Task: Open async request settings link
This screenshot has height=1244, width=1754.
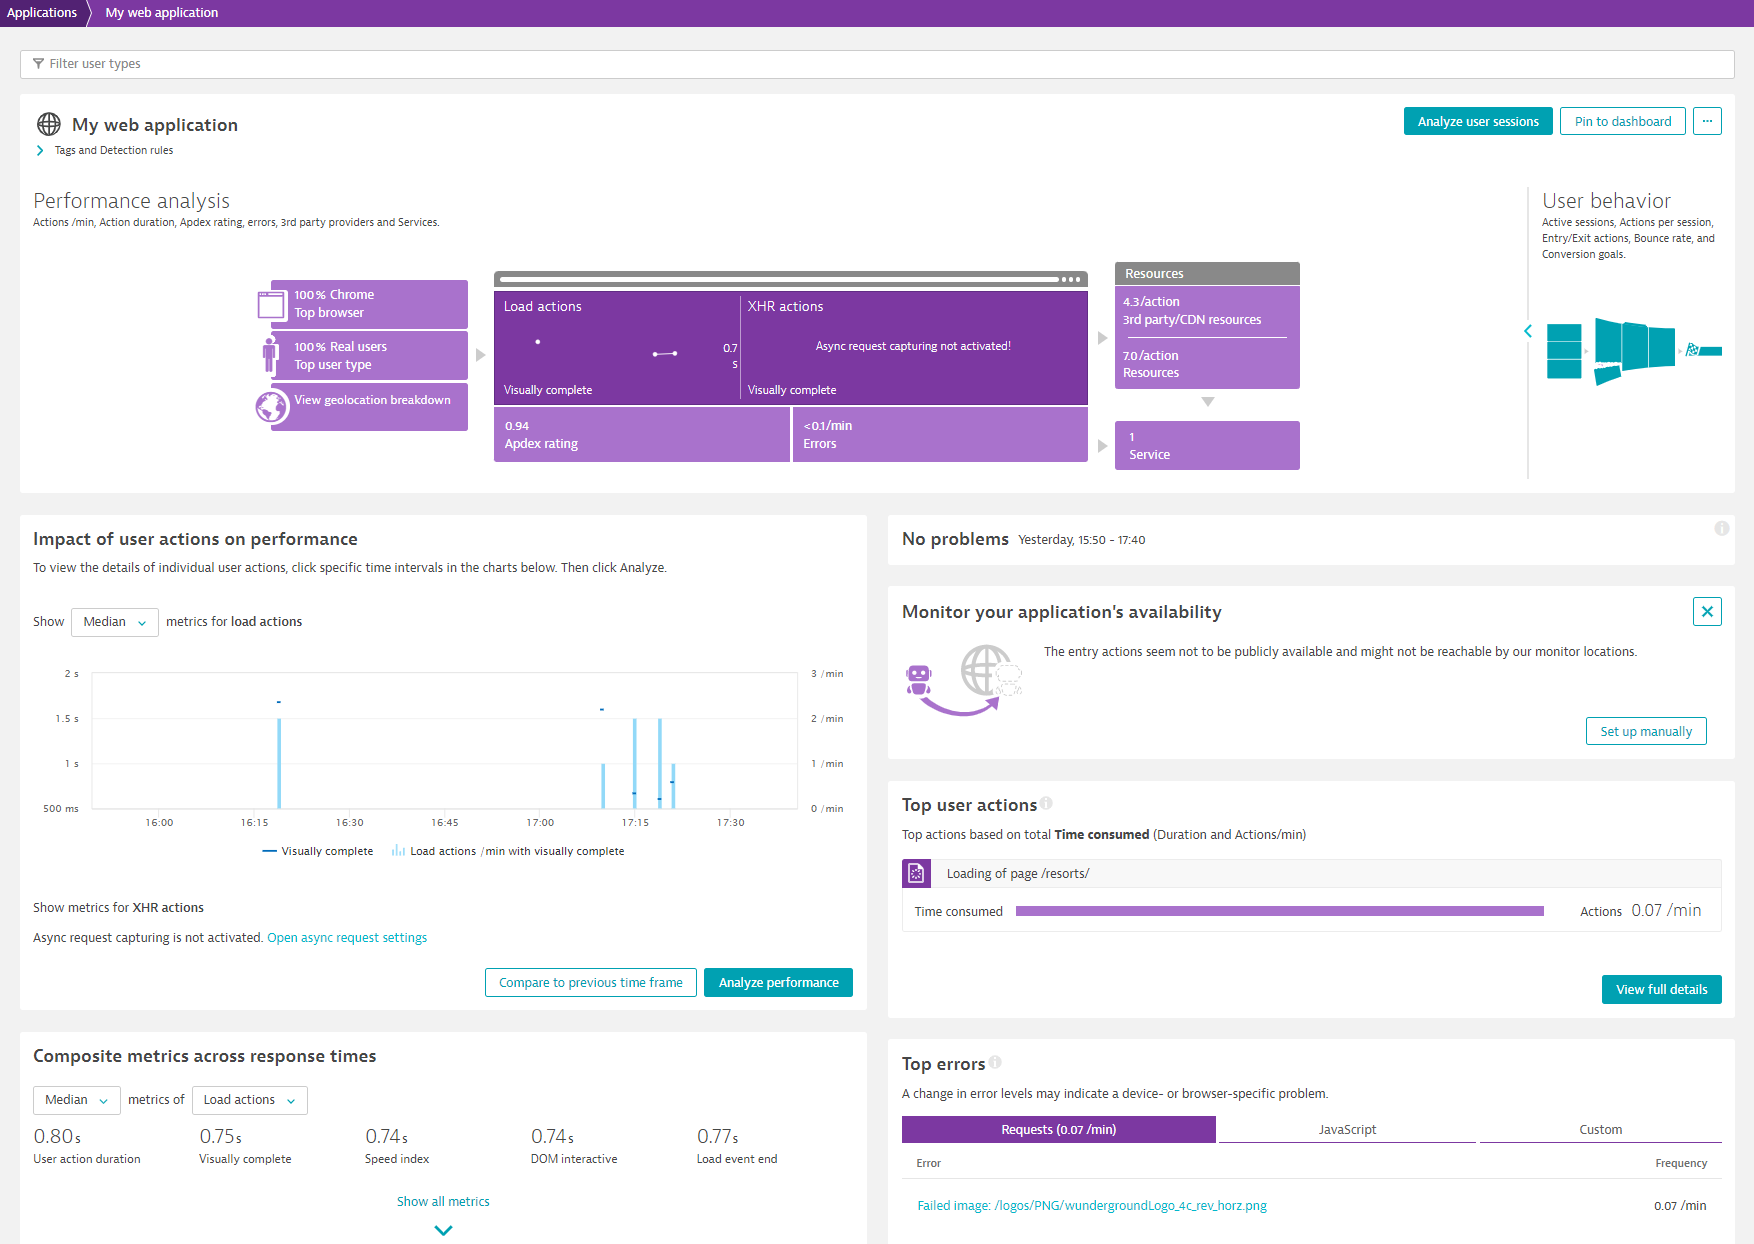Action: point(347,938)
